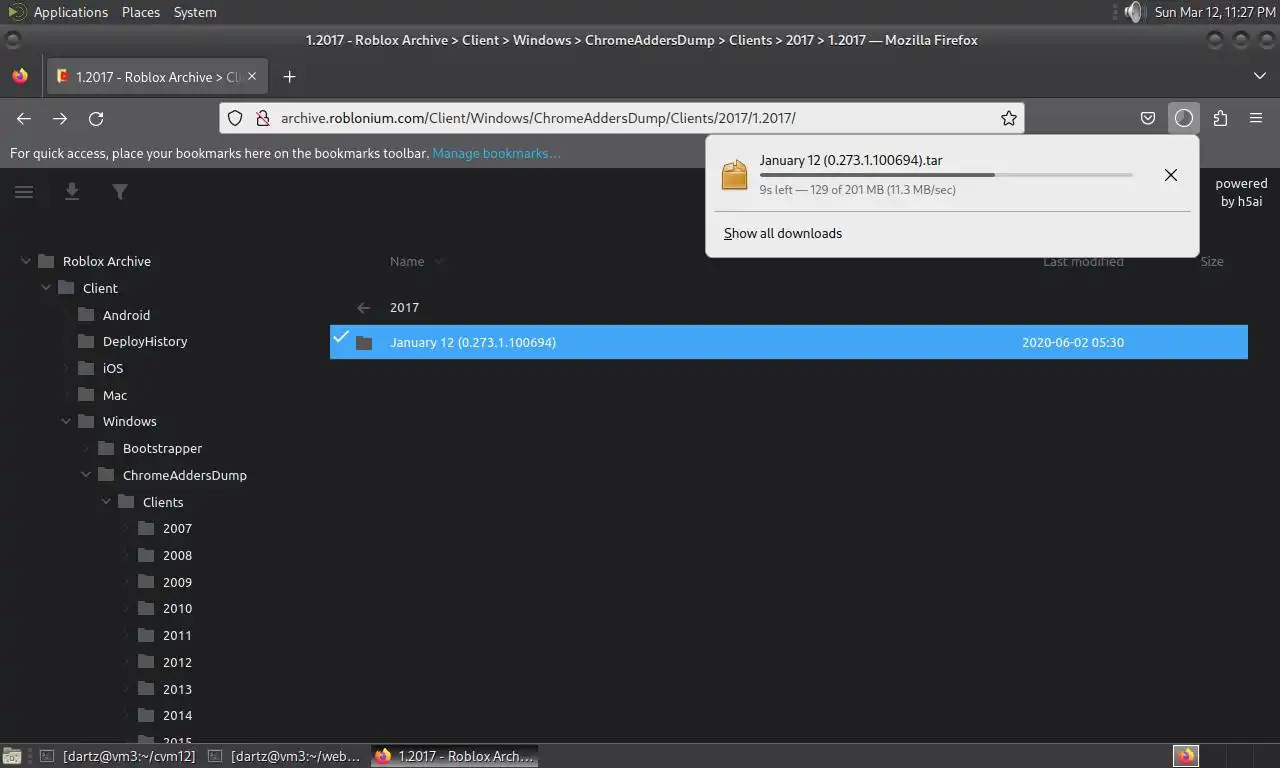This screenshot has width=1280, height=768.
Task: Open the Save to Pocket icon
Action: coord(1148,118)
